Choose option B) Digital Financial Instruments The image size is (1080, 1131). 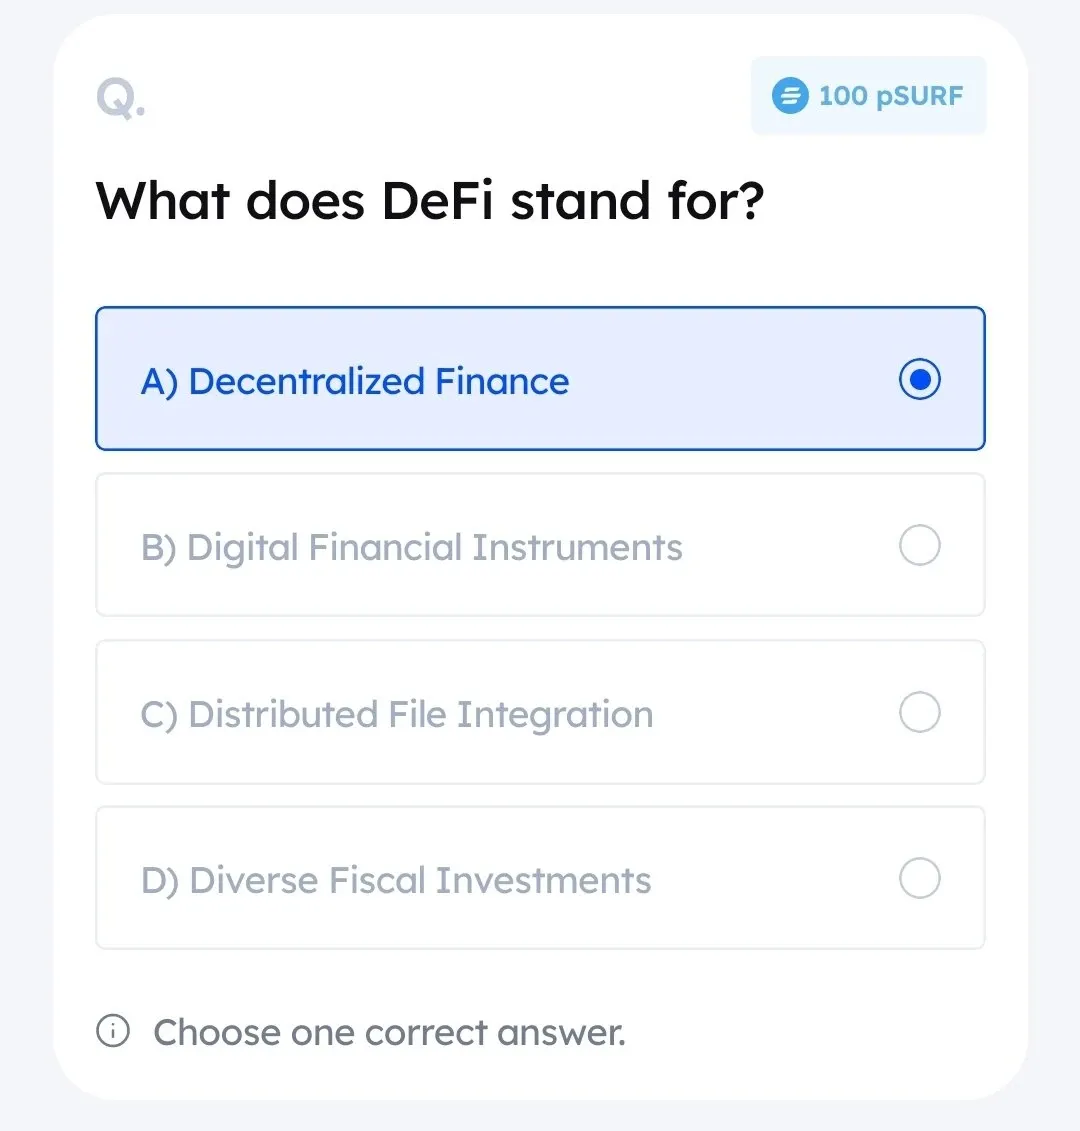pyautogui.click(x=540, y=545)
